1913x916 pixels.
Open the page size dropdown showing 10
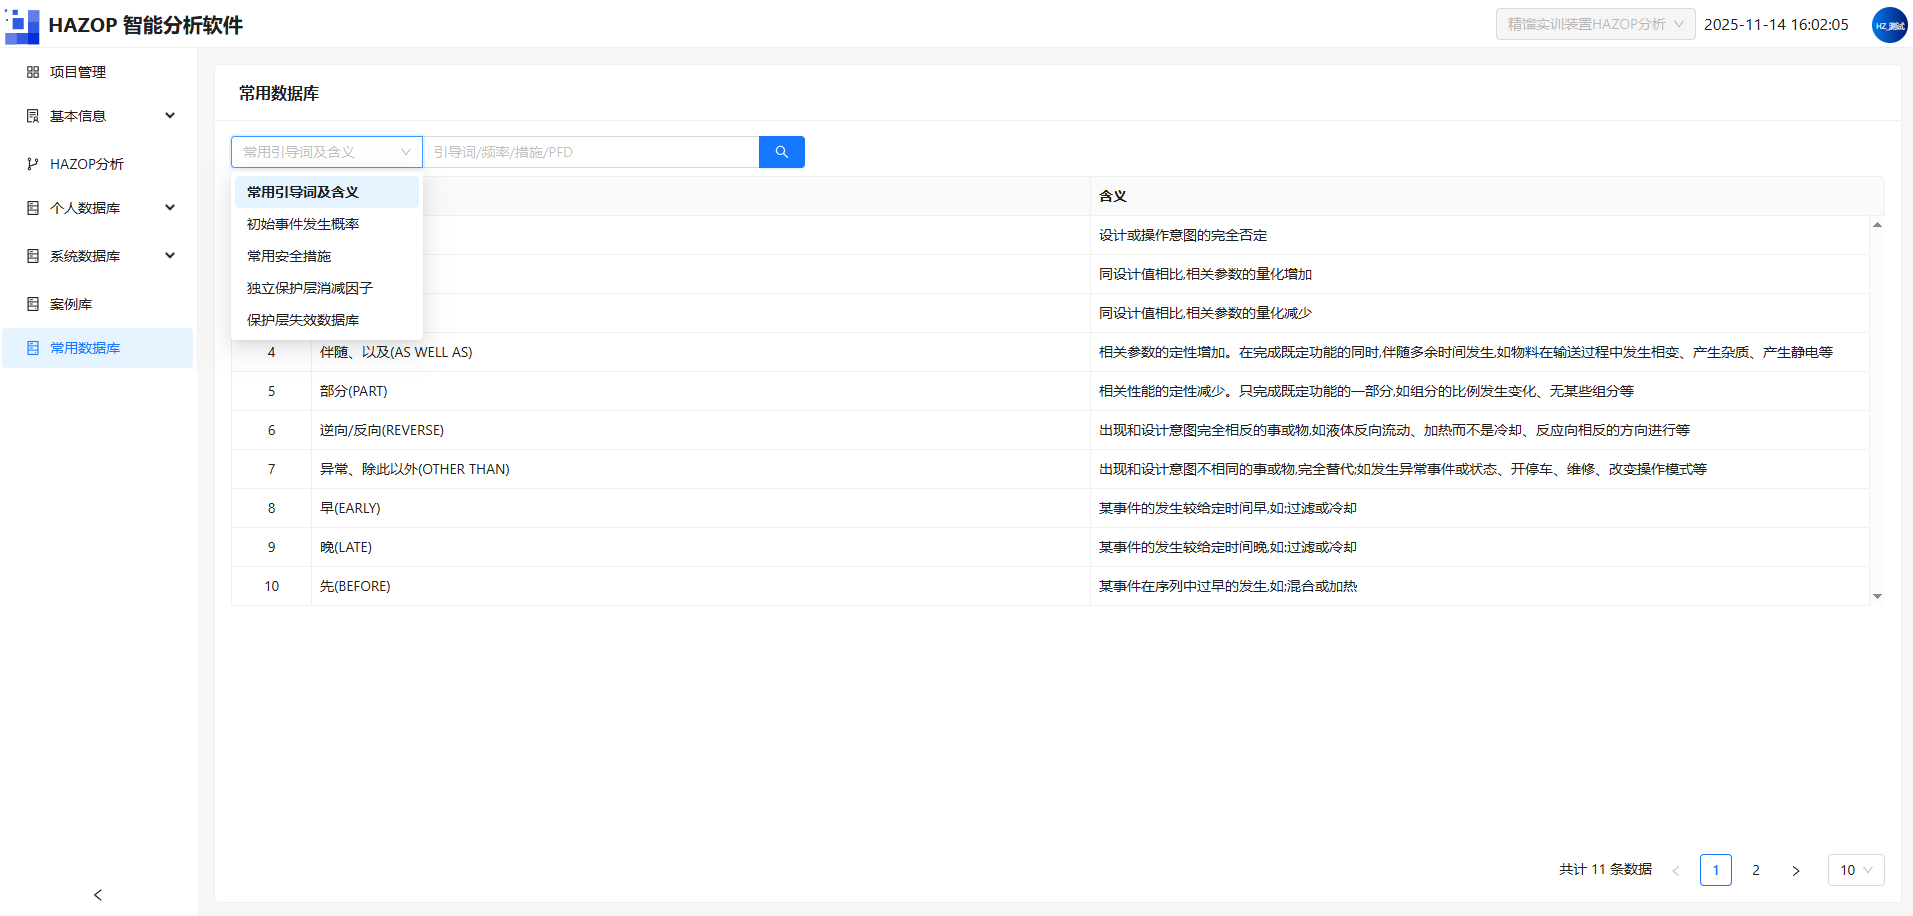click(x=1856, y=870)
